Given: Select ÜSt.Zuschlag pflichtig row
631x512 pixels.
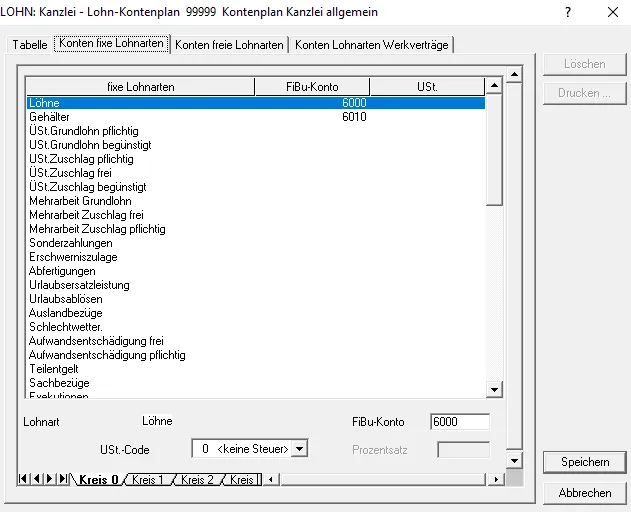Looking at the screenshot, I should tap(256, 159).
